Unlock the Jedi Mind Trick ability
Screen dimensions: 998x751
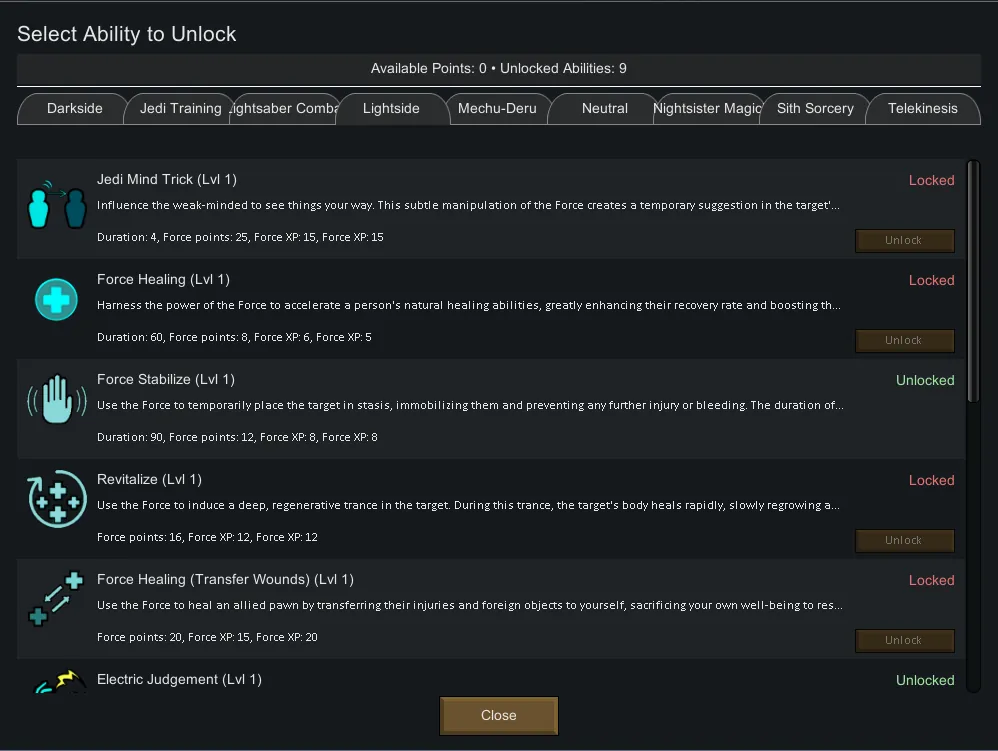pyautogui.click(x=904, y=241)
